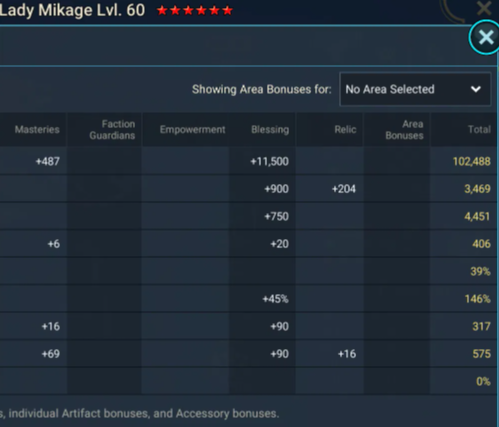Click the six red star rating

[195, 11]
